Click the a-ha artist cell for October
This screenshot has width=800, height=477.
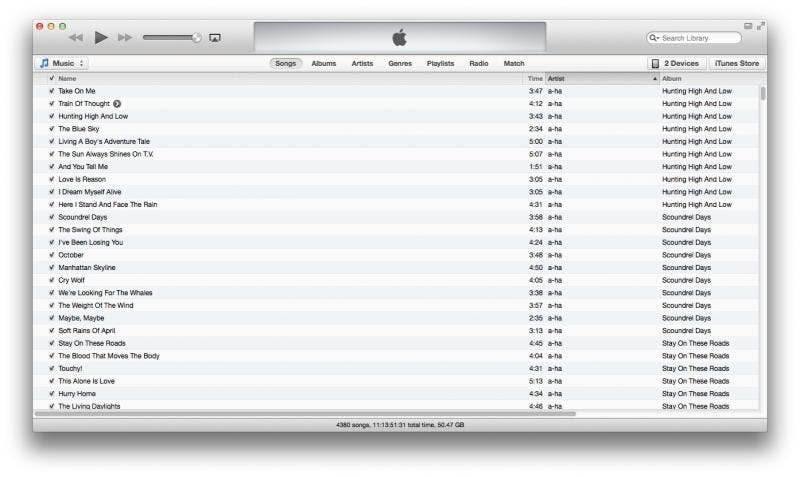555,255
